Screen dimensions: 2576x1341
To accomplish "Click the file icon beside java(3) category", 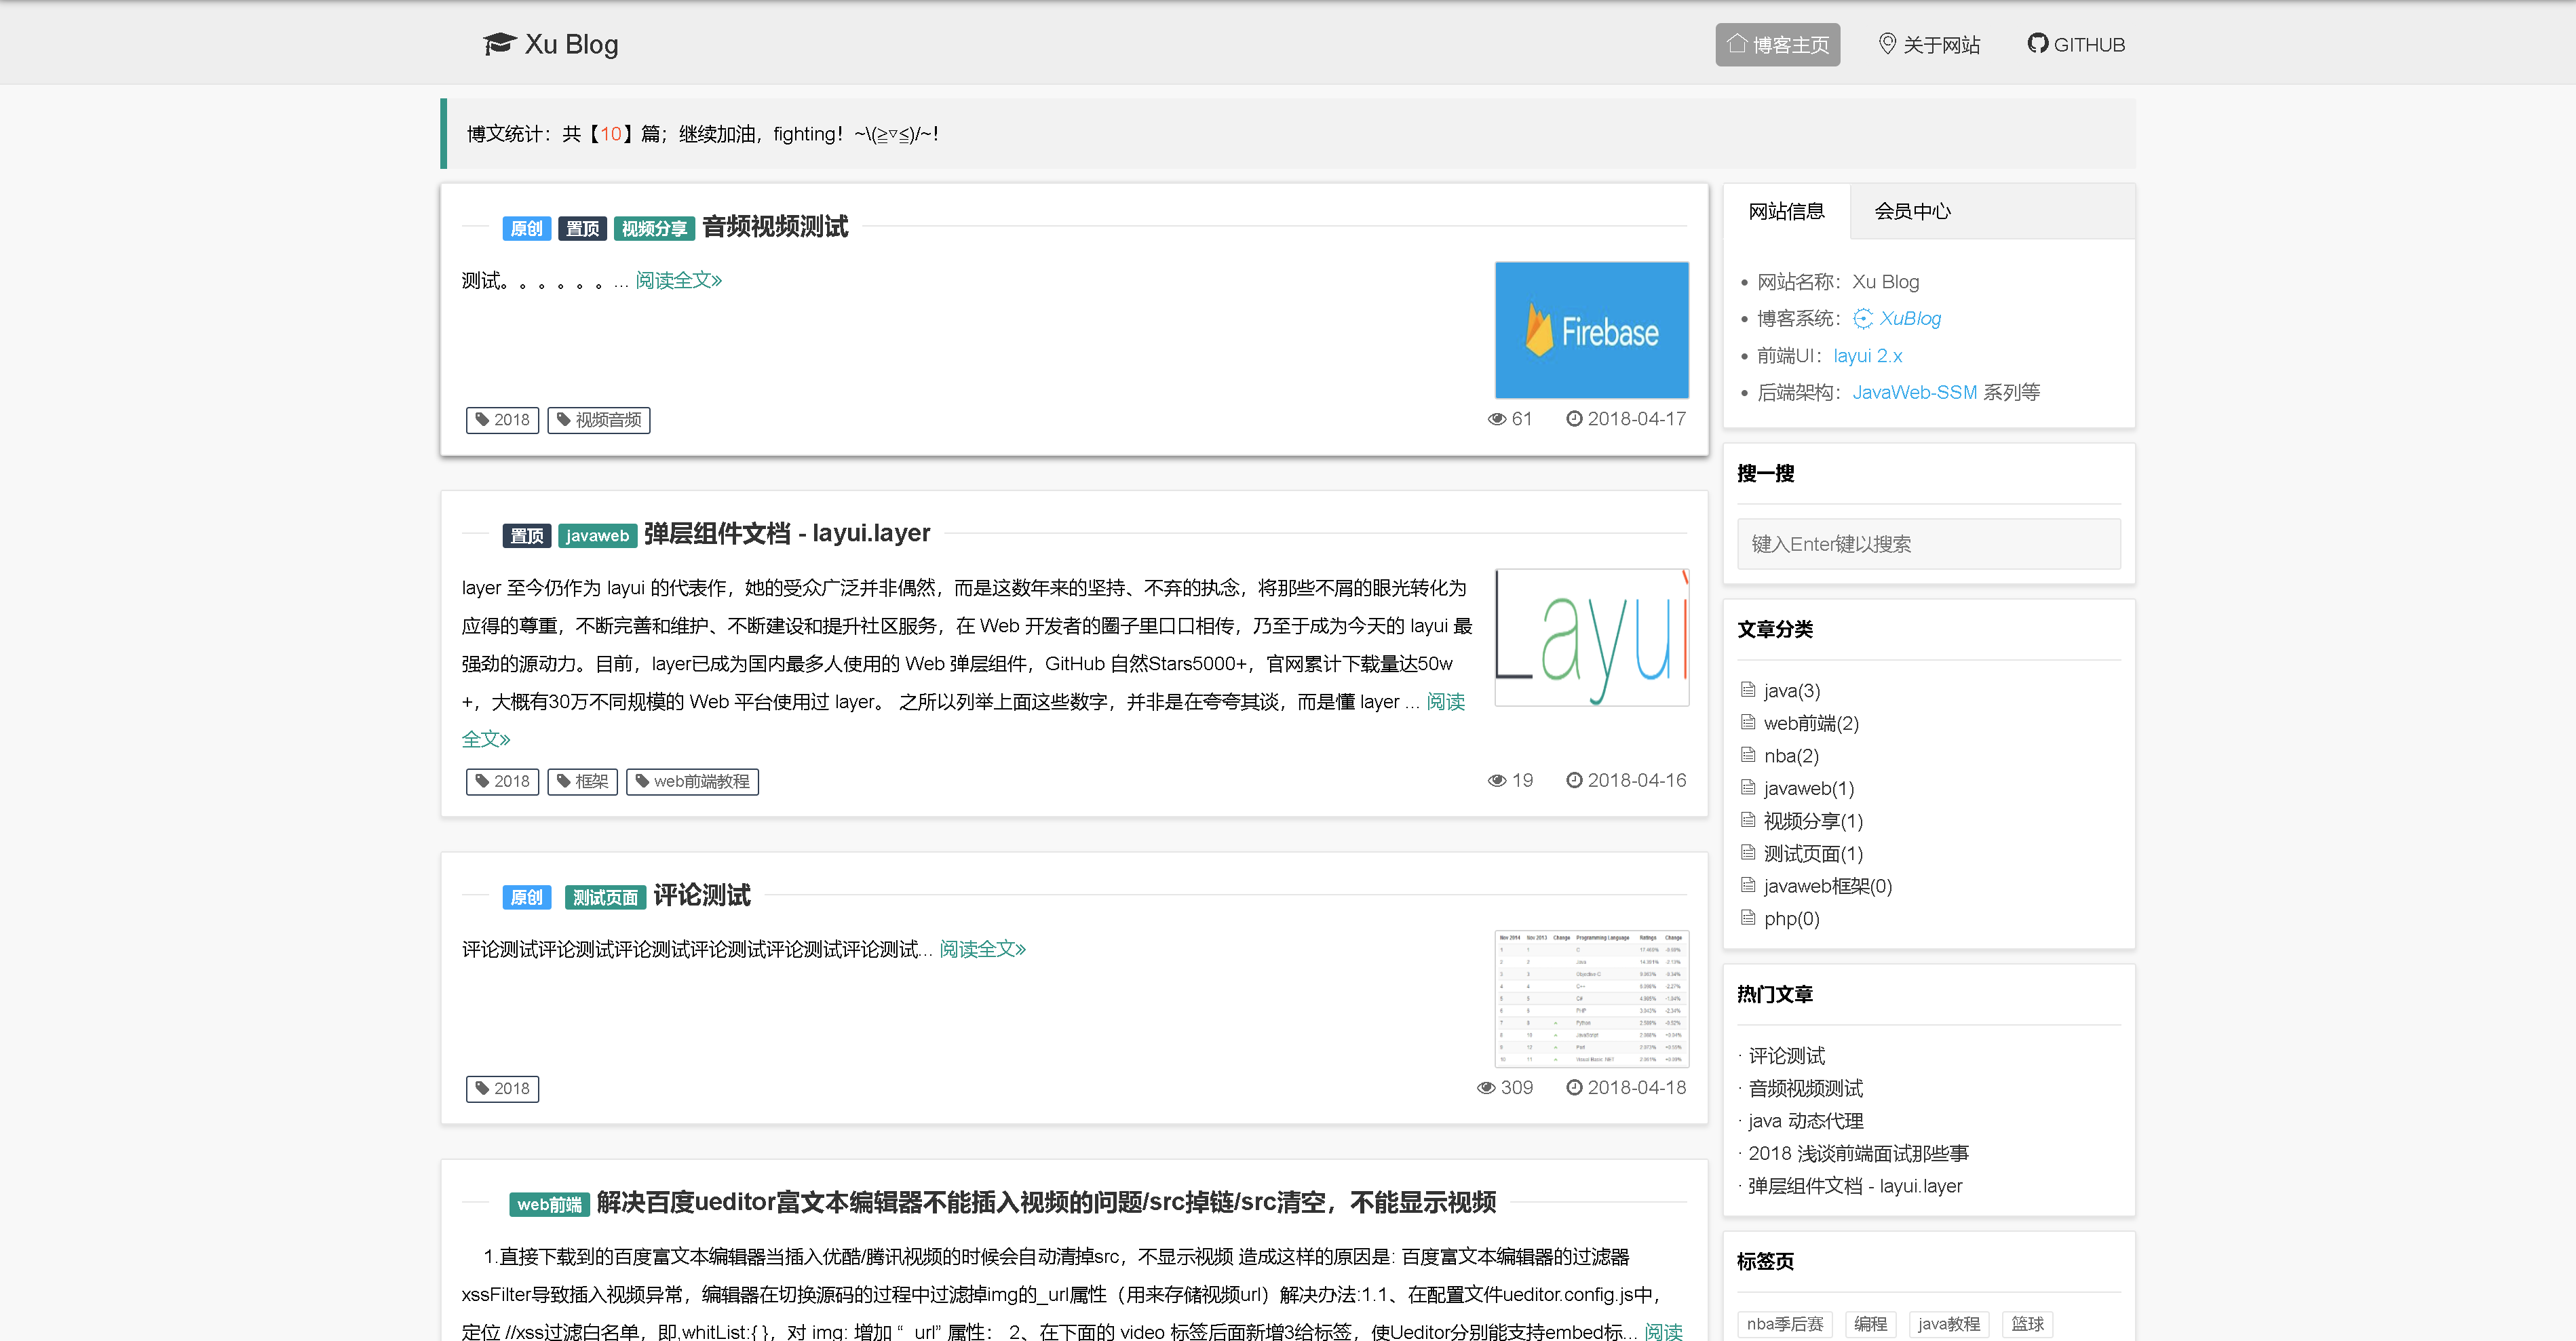I will [x=1748, y=690].
